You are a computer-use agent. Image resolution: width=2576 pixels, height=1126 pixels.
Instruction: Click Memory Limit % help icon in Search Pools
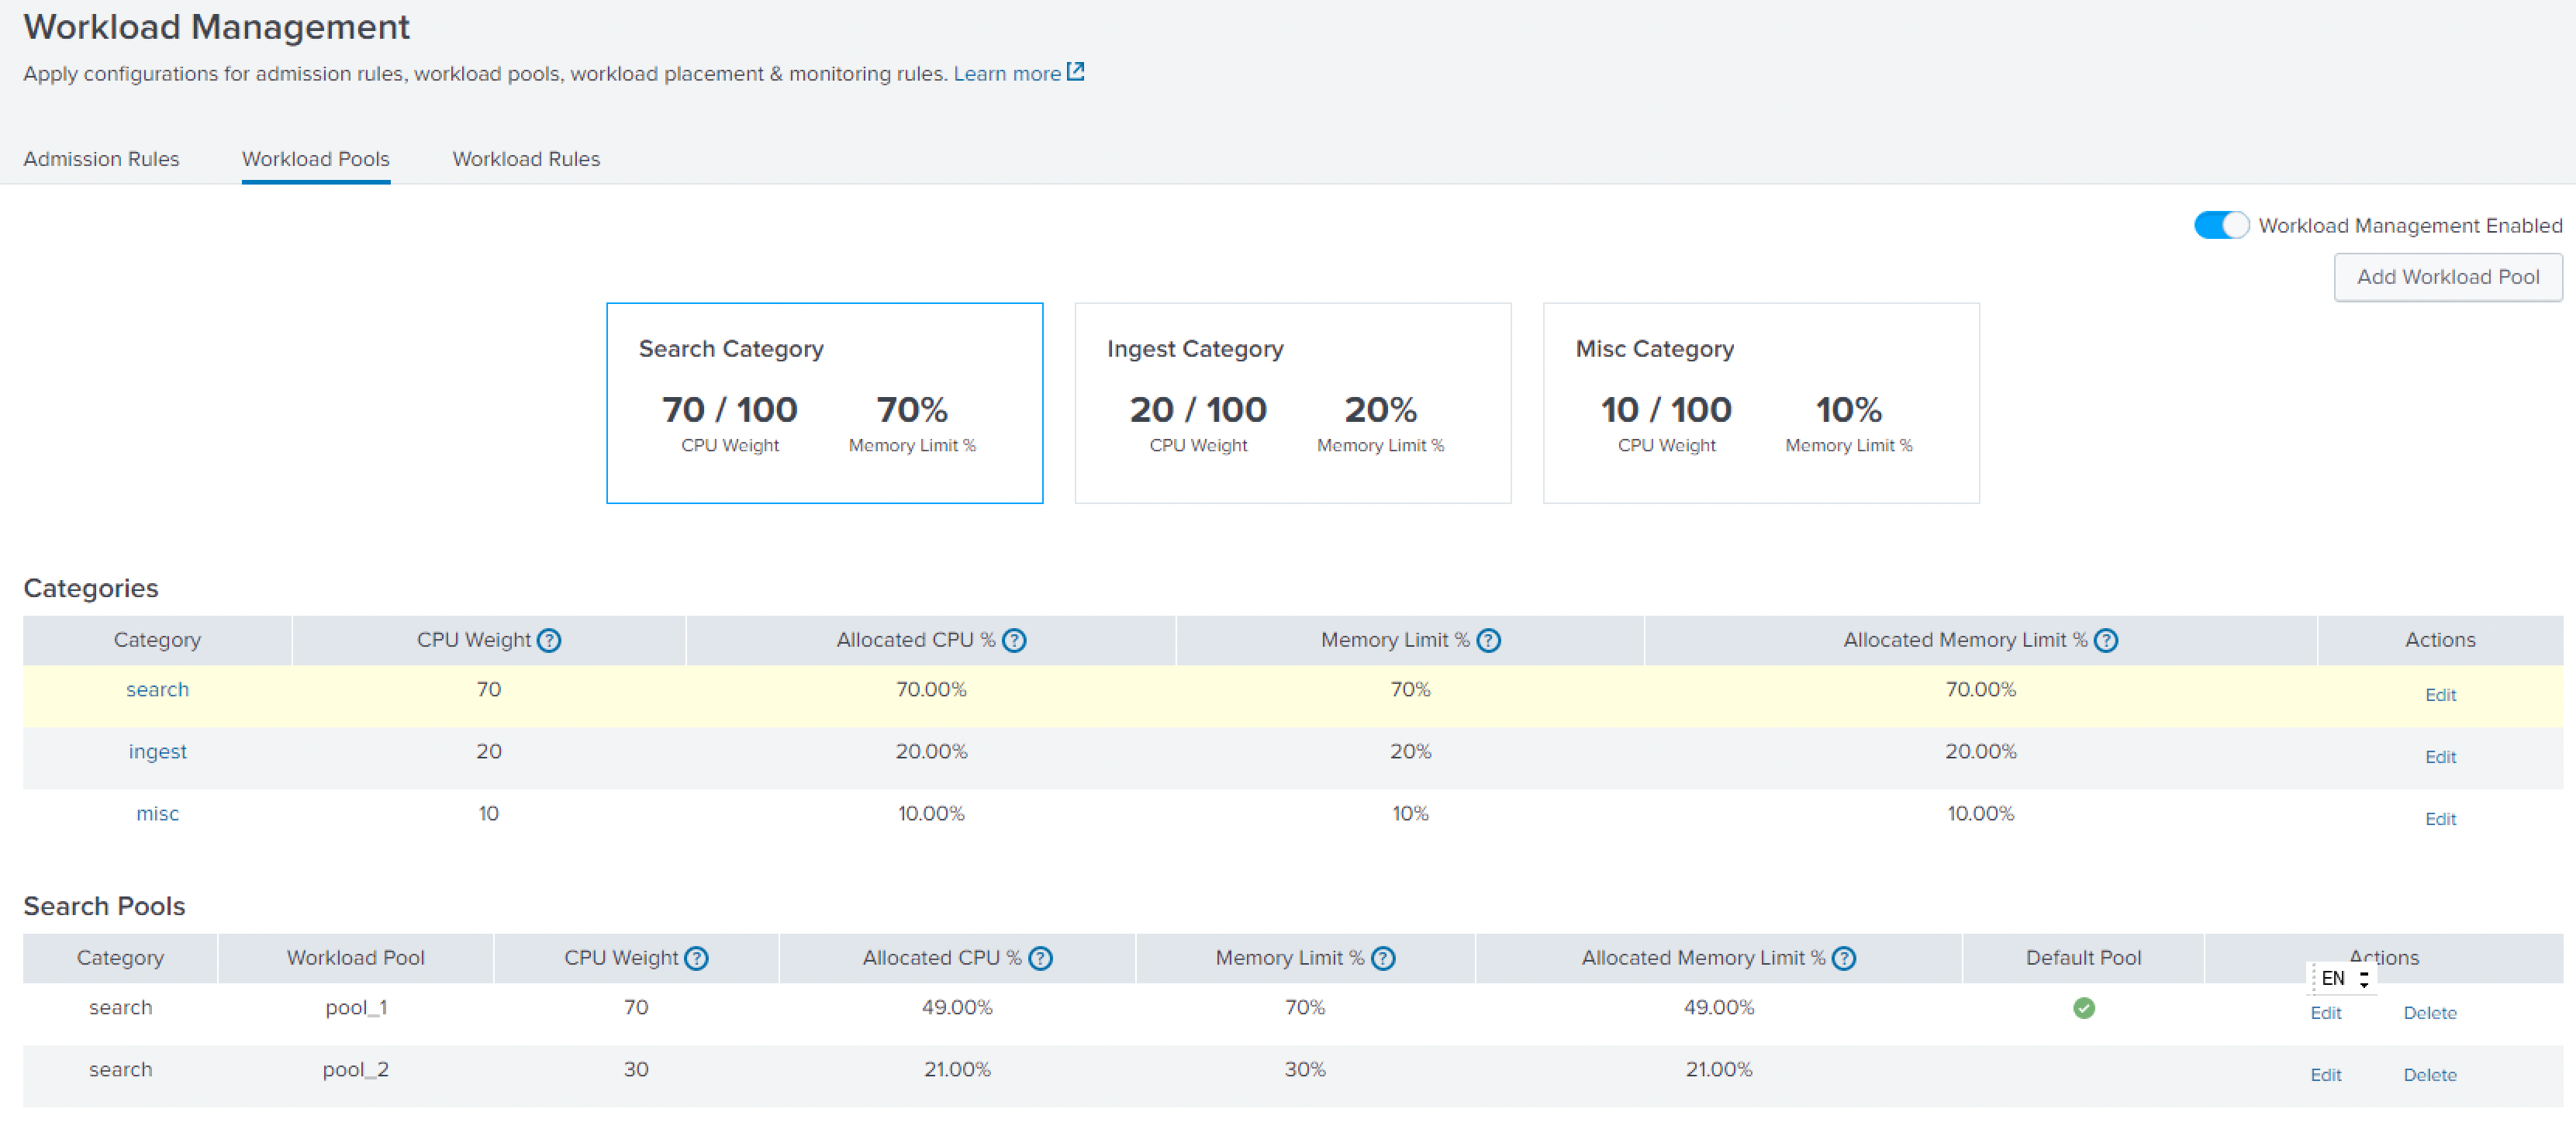[1383, 958]
